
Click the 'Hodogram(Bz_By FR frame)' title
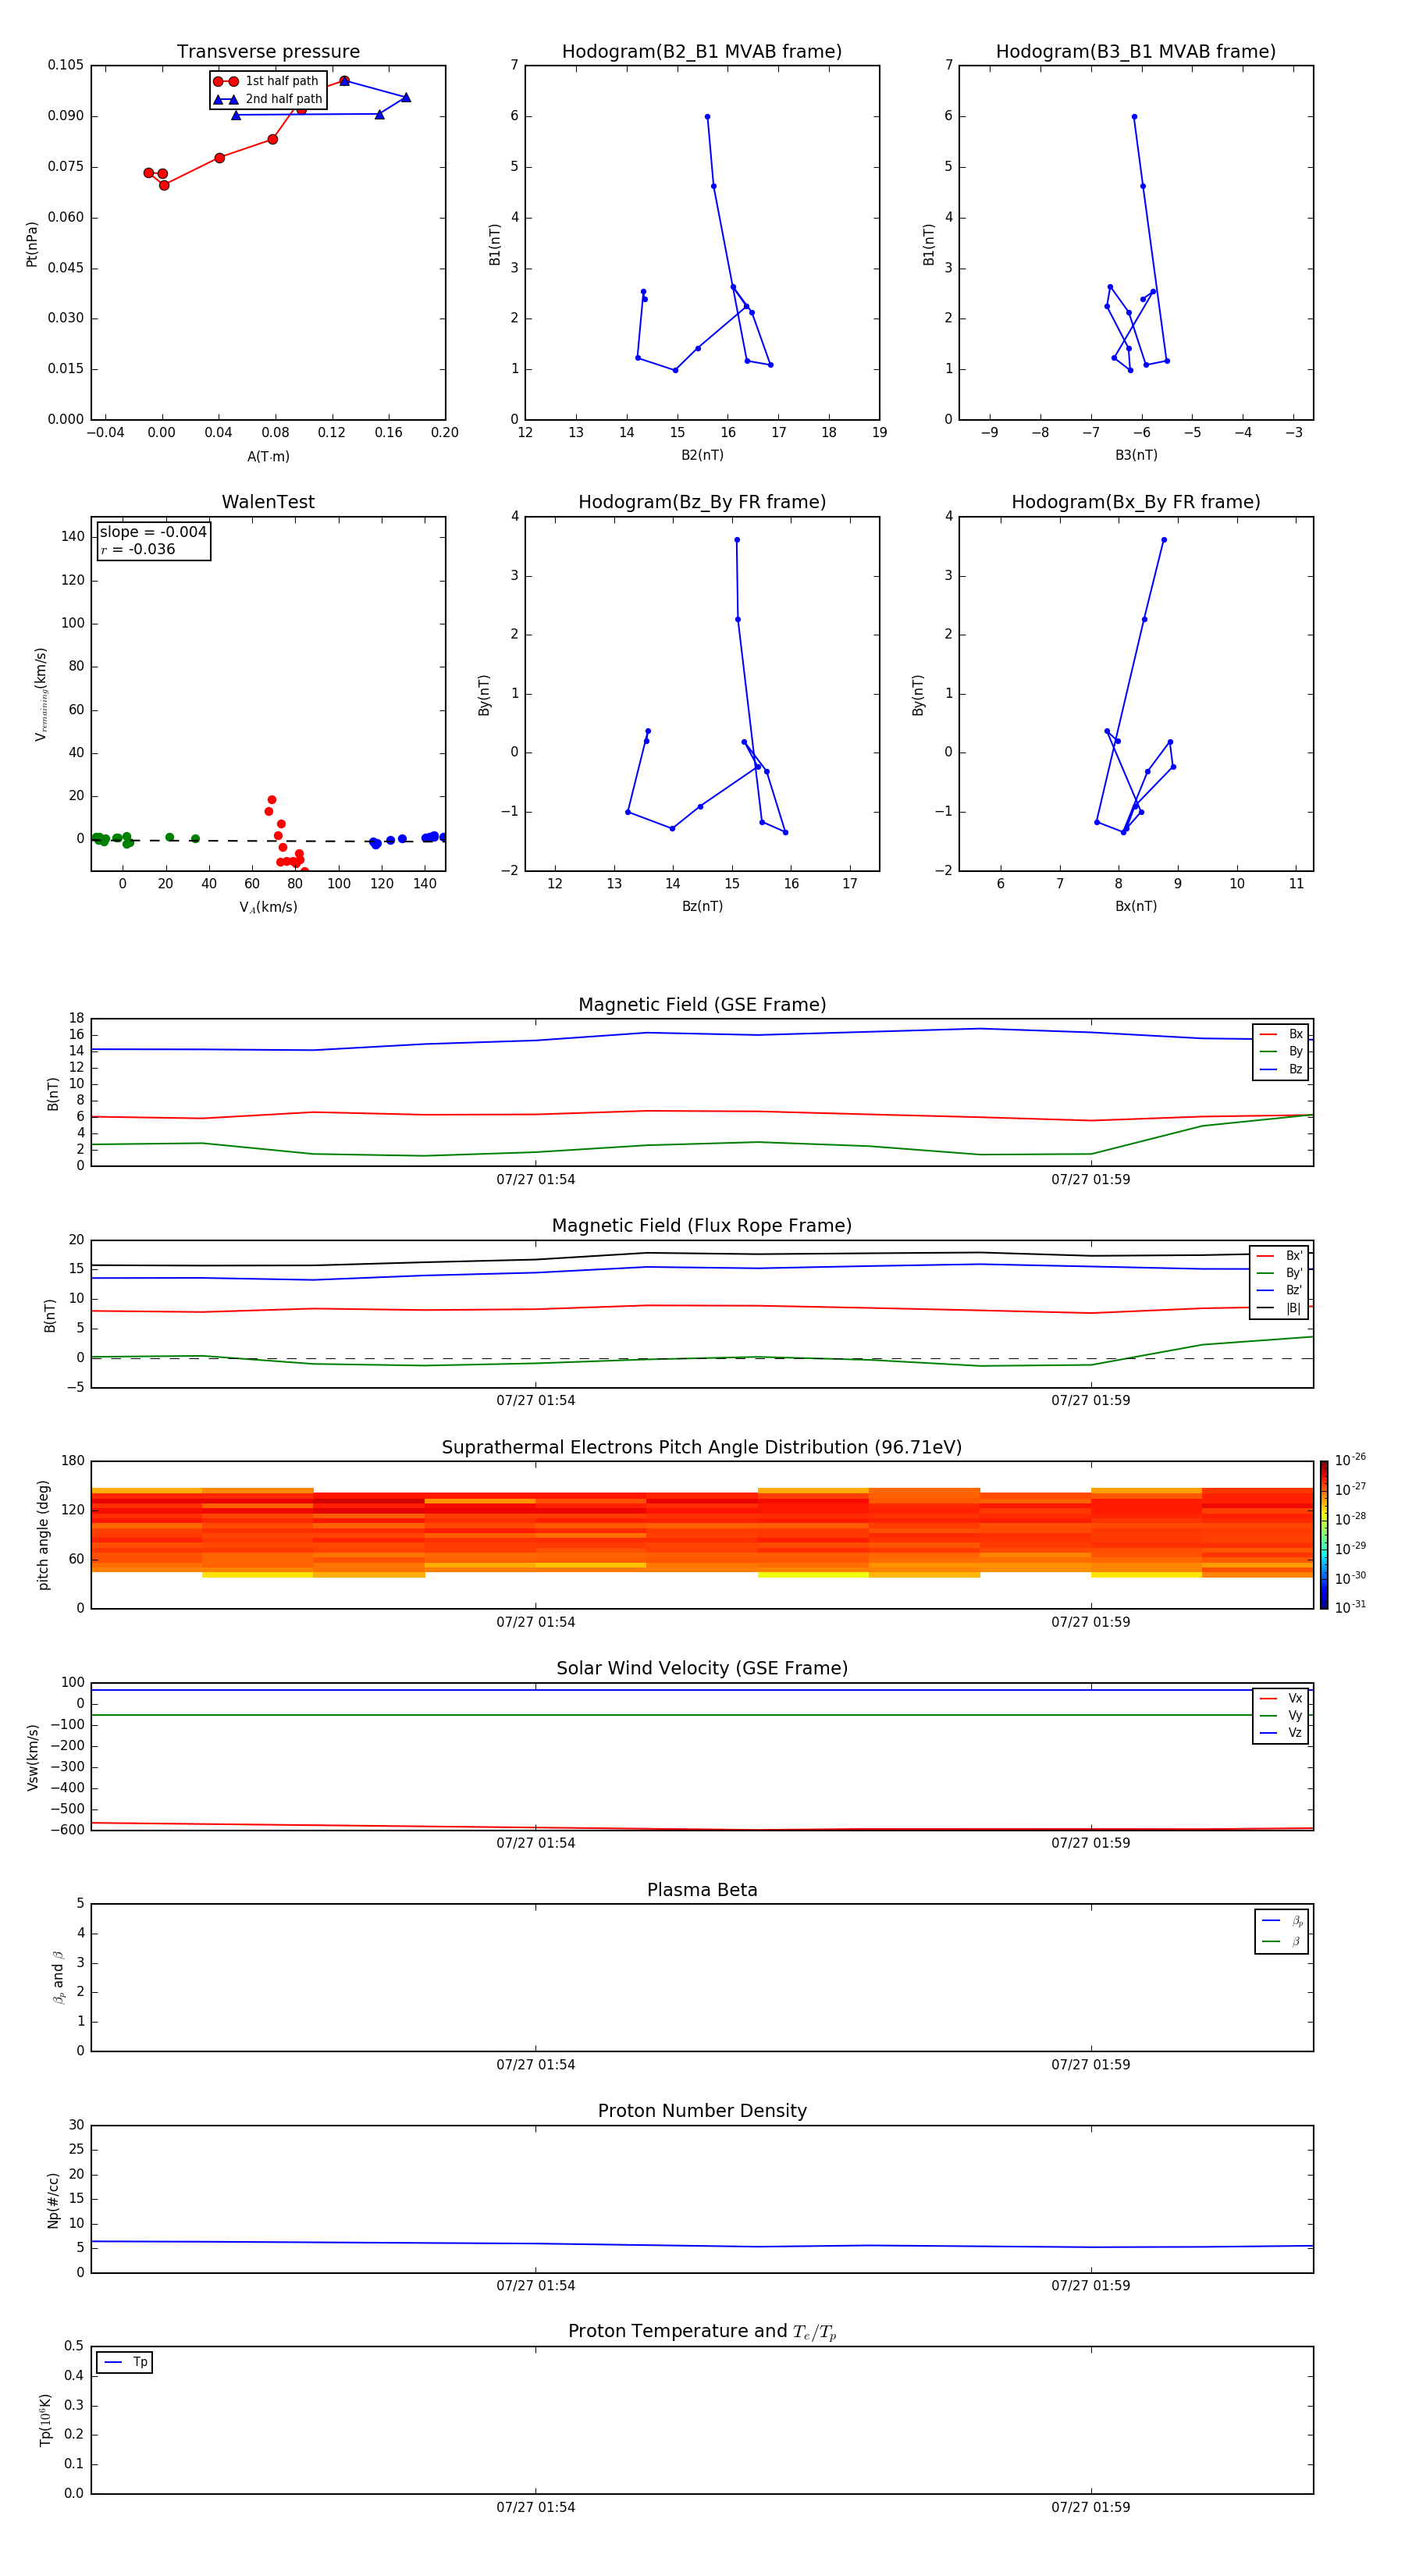pyautogui.click(x=702, y=502)
